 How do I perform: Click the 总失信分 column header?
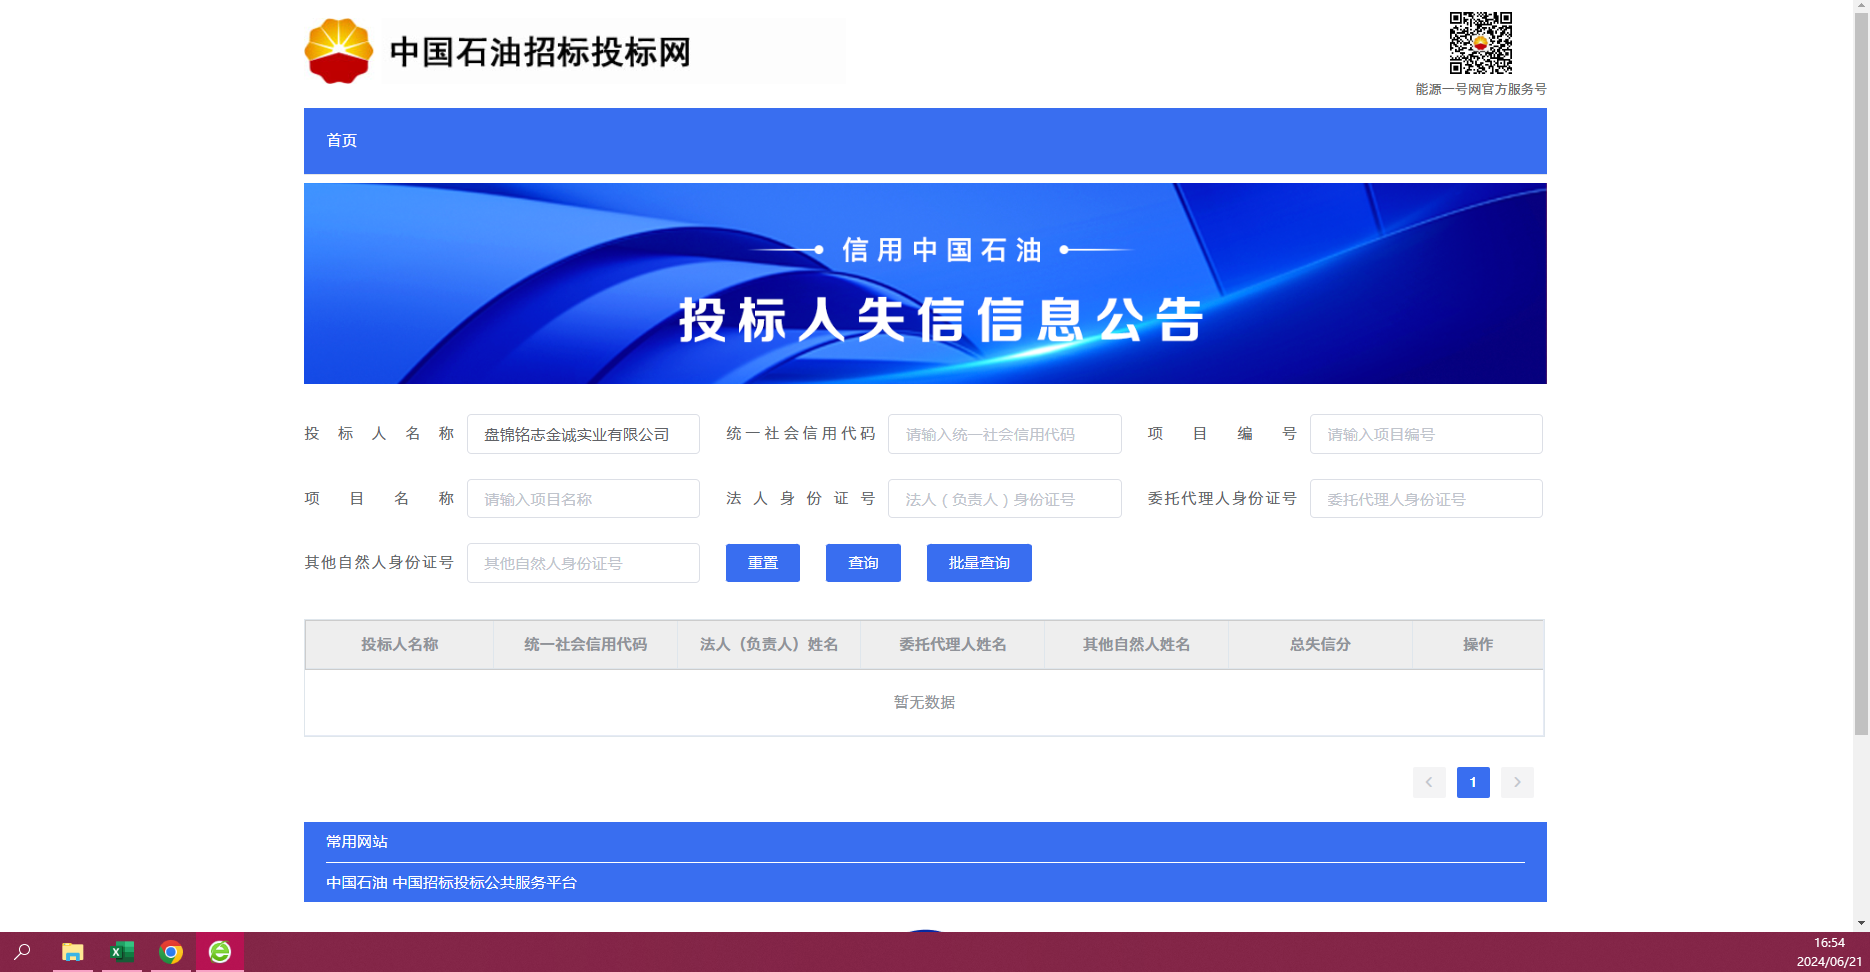pyautogui.click(x=1320, y=645)
